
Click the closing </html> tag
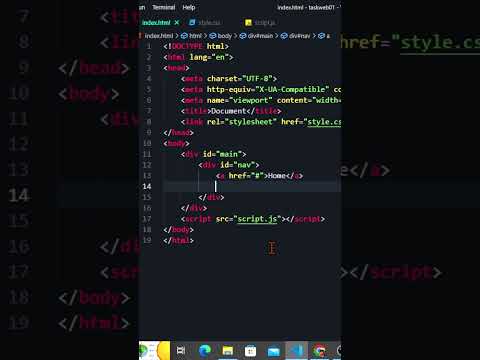pyautogui.click(x=179, y=240)
